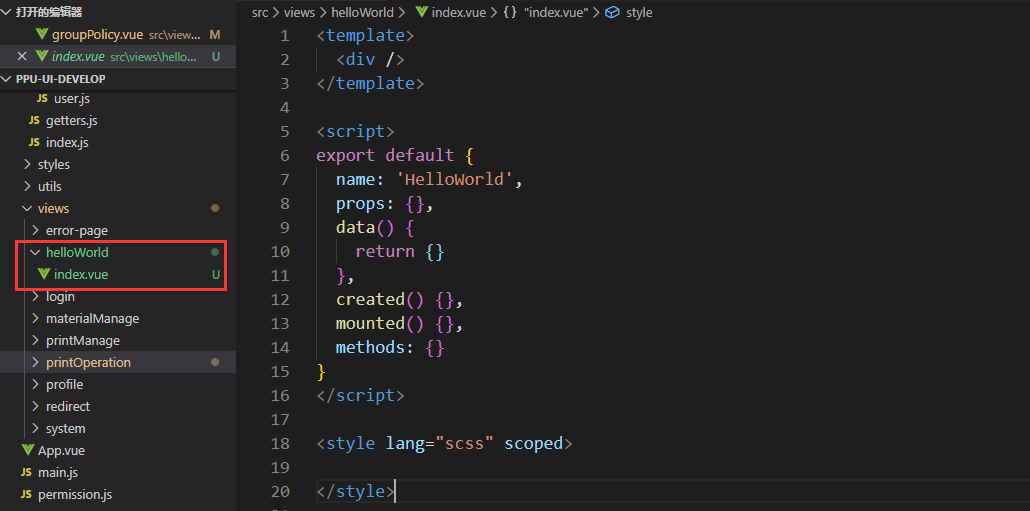The width and height of the screenshot is (1030, 511).
Task: Place cursor on 'HelloWorld' name string
Action: point(455,179)
